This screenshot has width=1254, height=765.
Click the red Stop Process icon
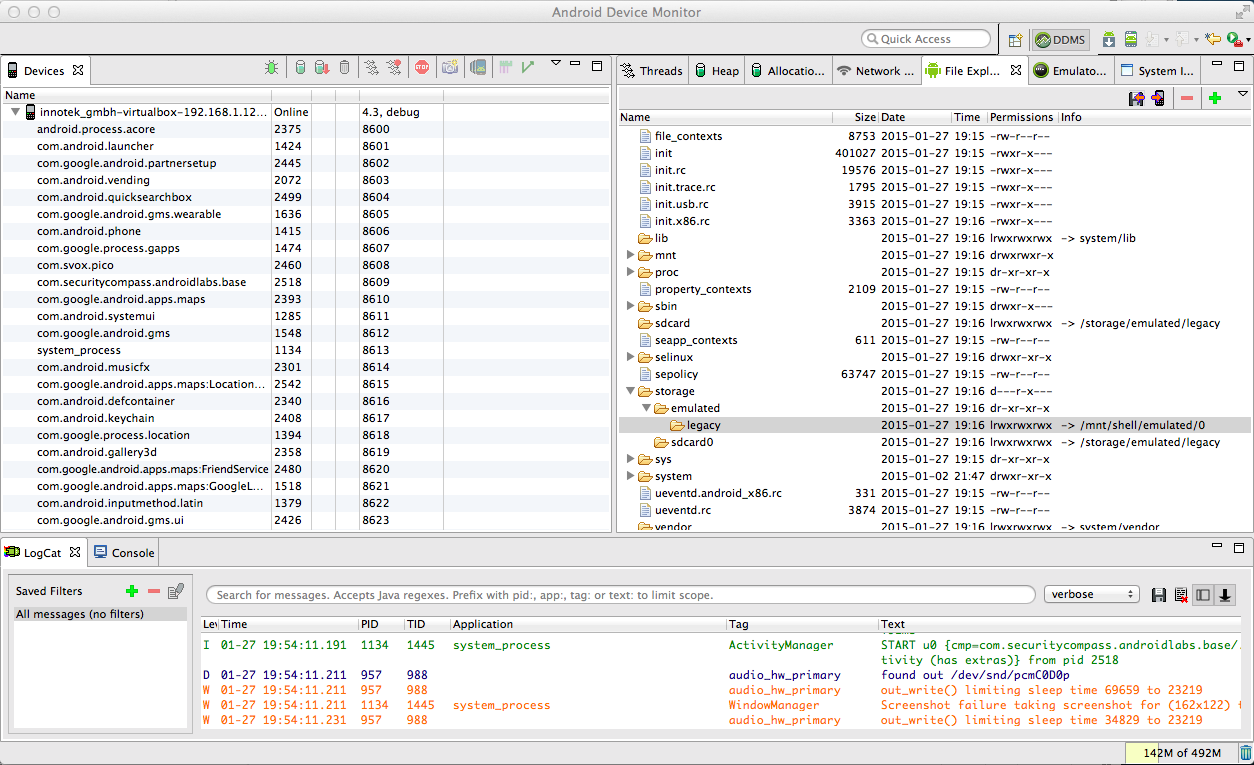422,68
